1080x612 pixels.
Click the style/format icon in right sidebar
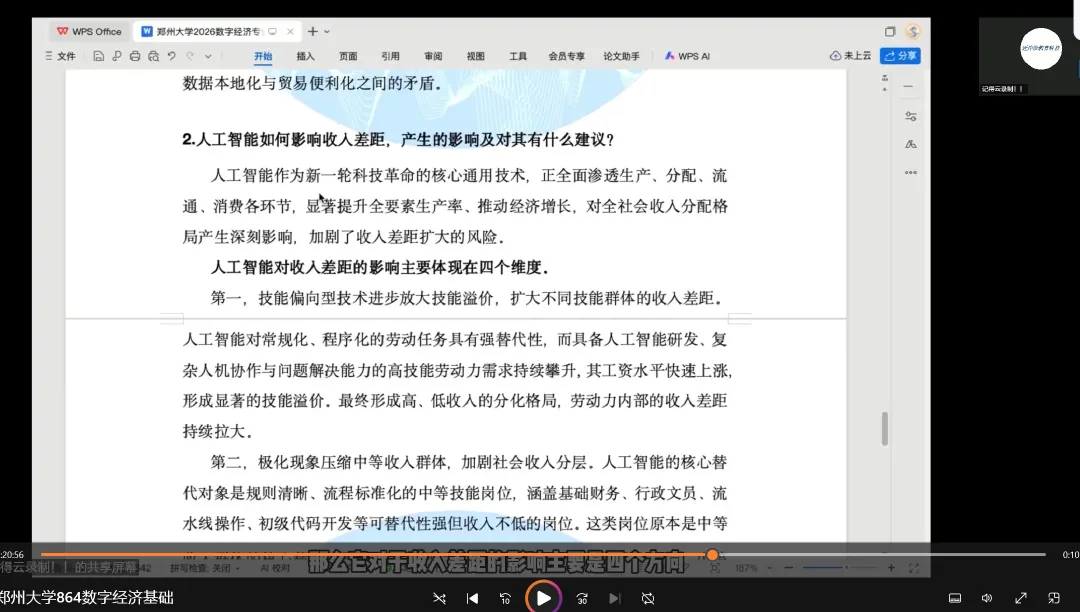[x=911, y=145]
